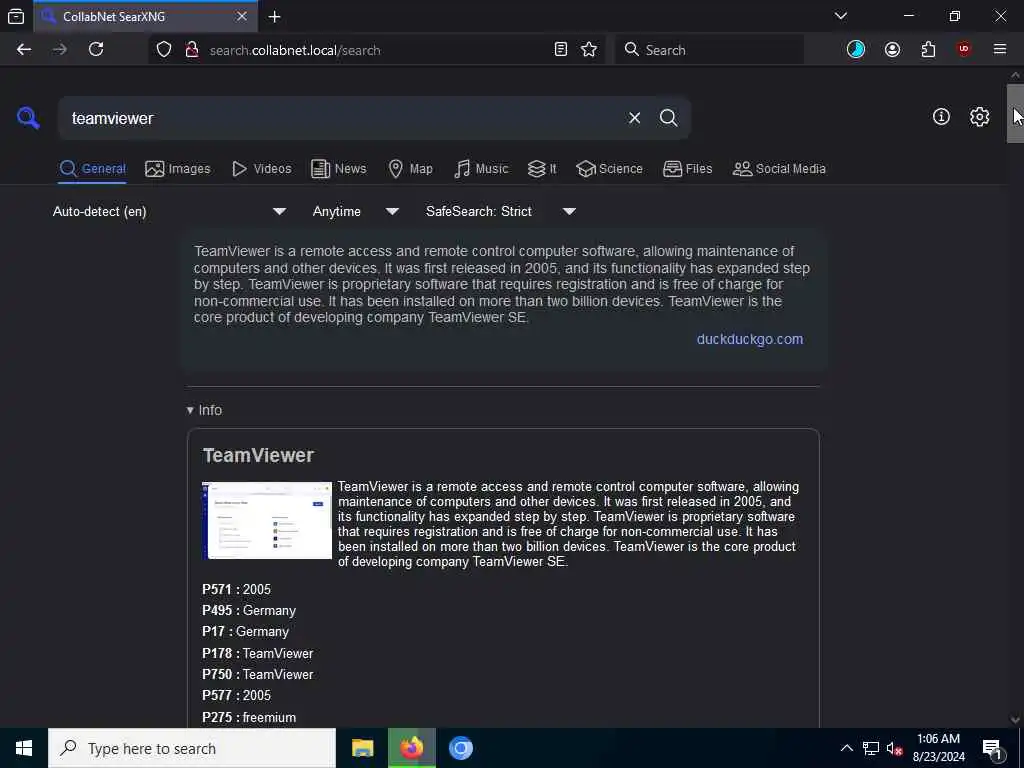
Task: Switch to the Map category
Action: pyautogui.click(x=410, y=168)
